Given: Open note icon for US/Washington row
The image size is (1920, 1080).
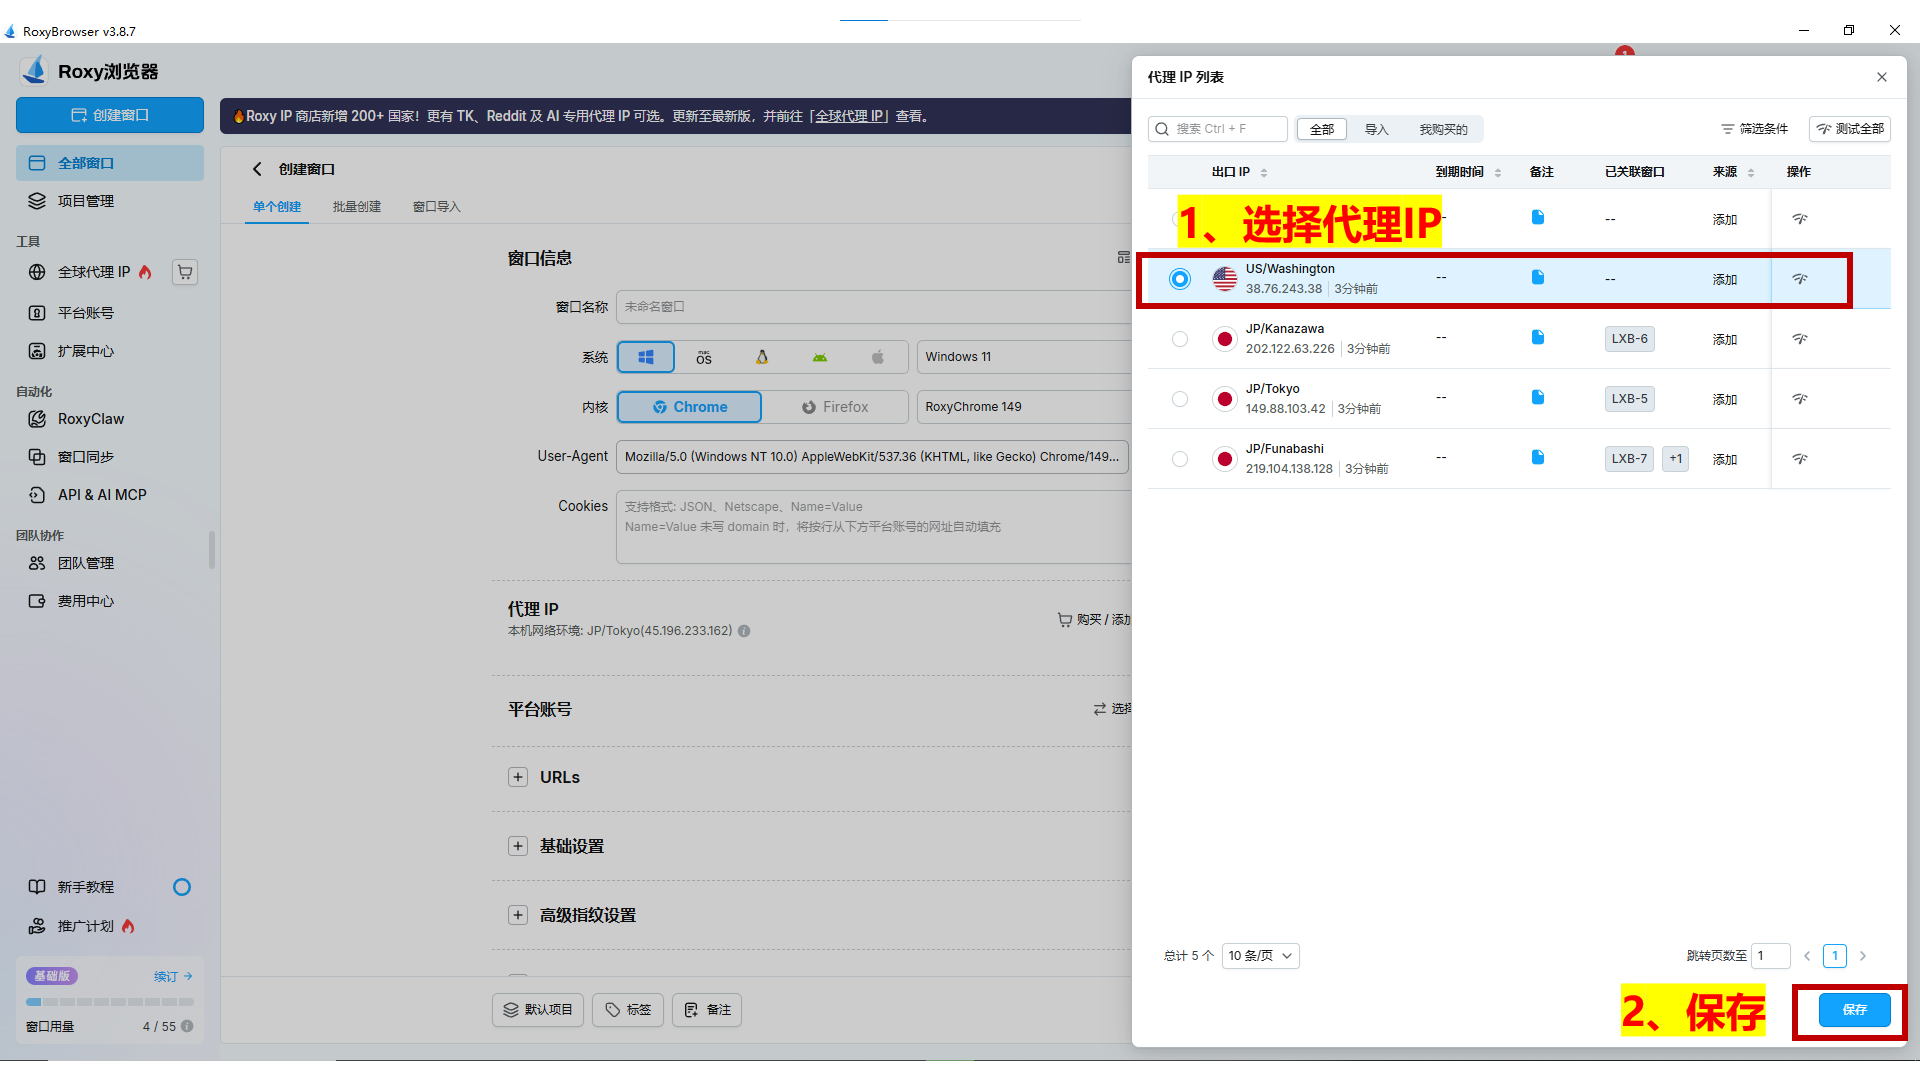Looking at the screenshot, I should point(1538,277).
